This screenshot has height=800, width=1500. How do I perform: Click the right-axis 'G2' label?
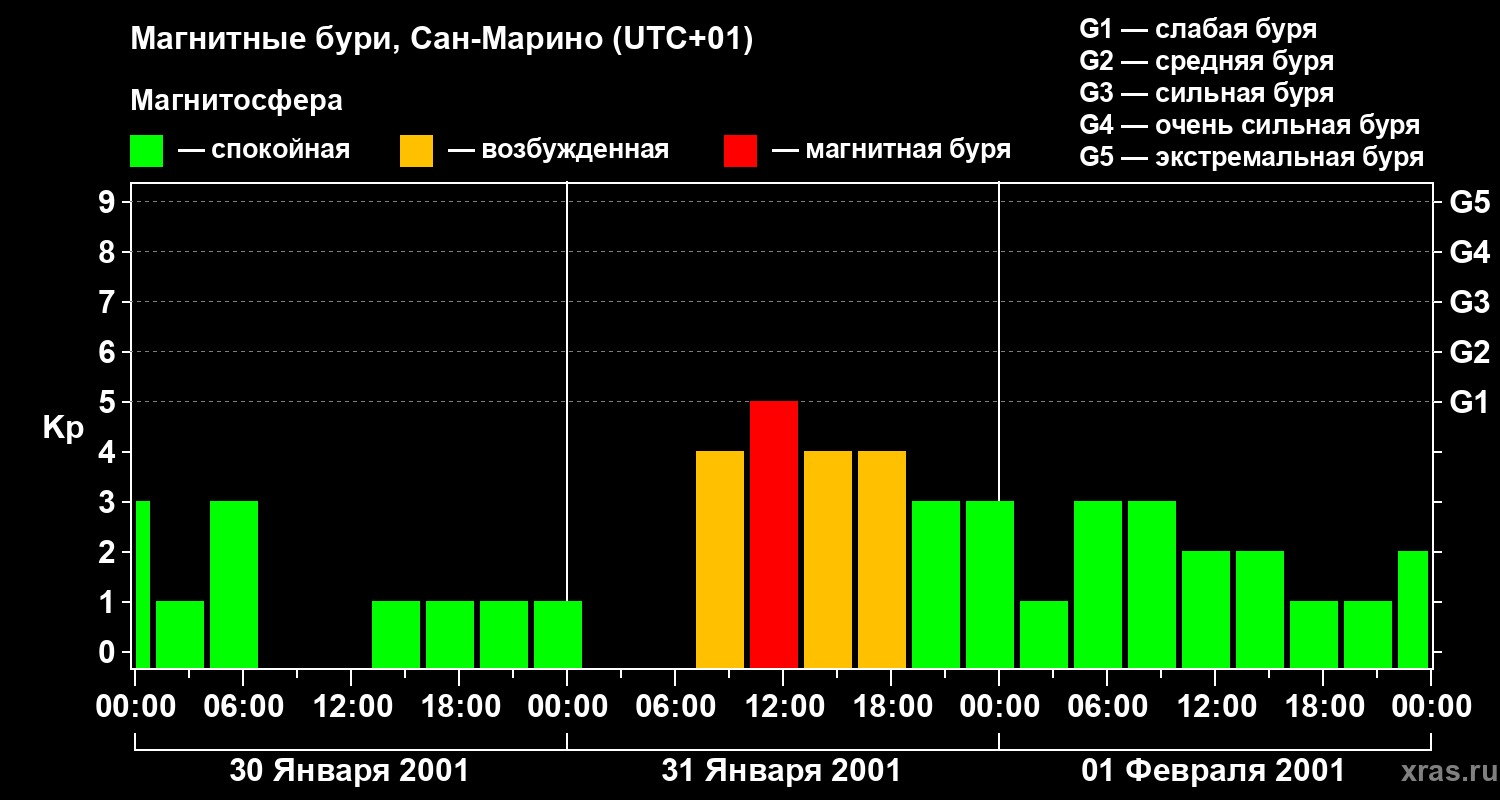click(x=1469, y=352)
